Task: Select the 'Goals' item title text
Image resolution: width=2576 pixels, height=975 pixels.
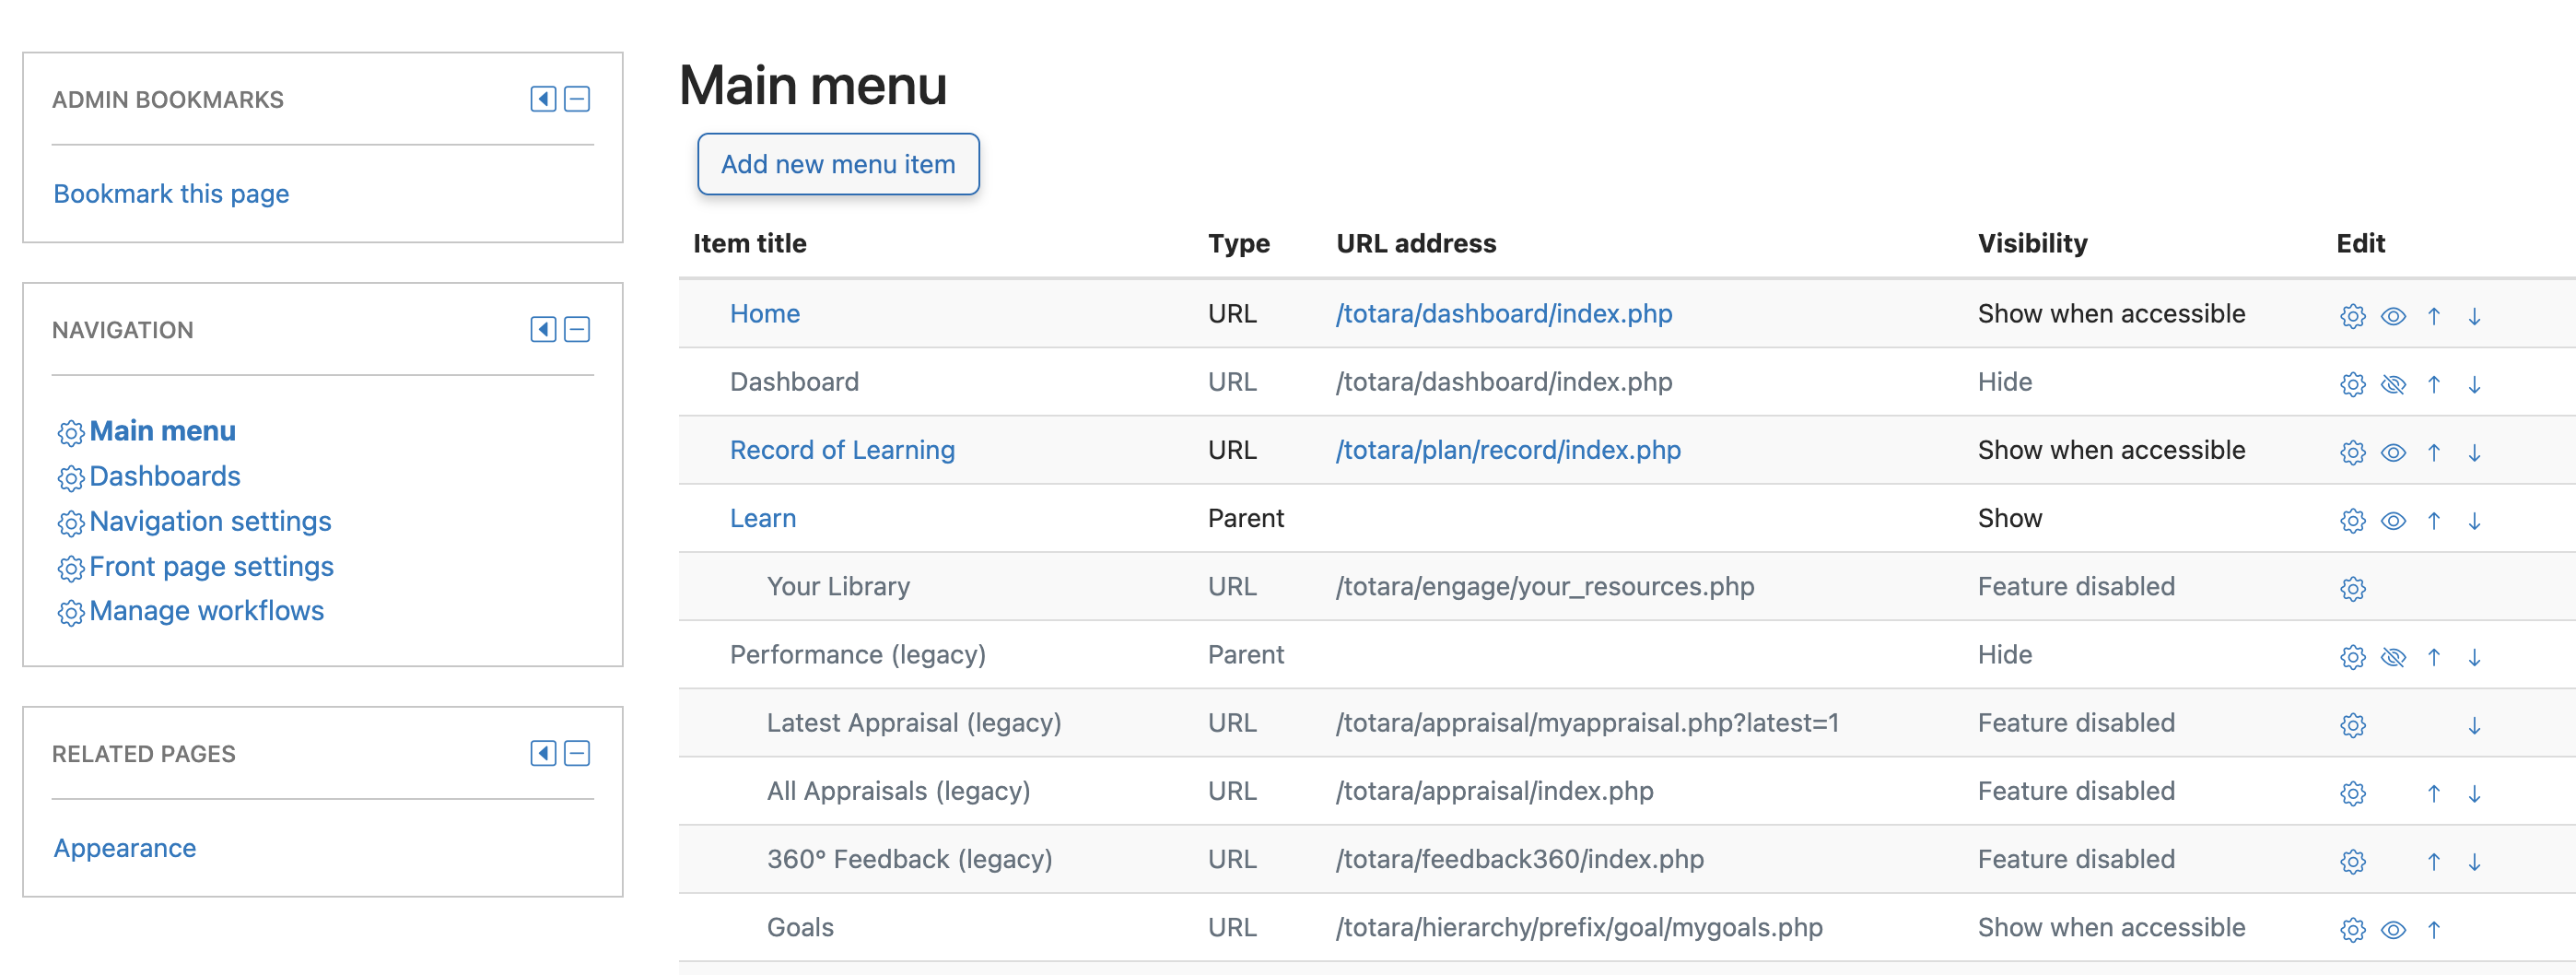Action: [800, 927]
